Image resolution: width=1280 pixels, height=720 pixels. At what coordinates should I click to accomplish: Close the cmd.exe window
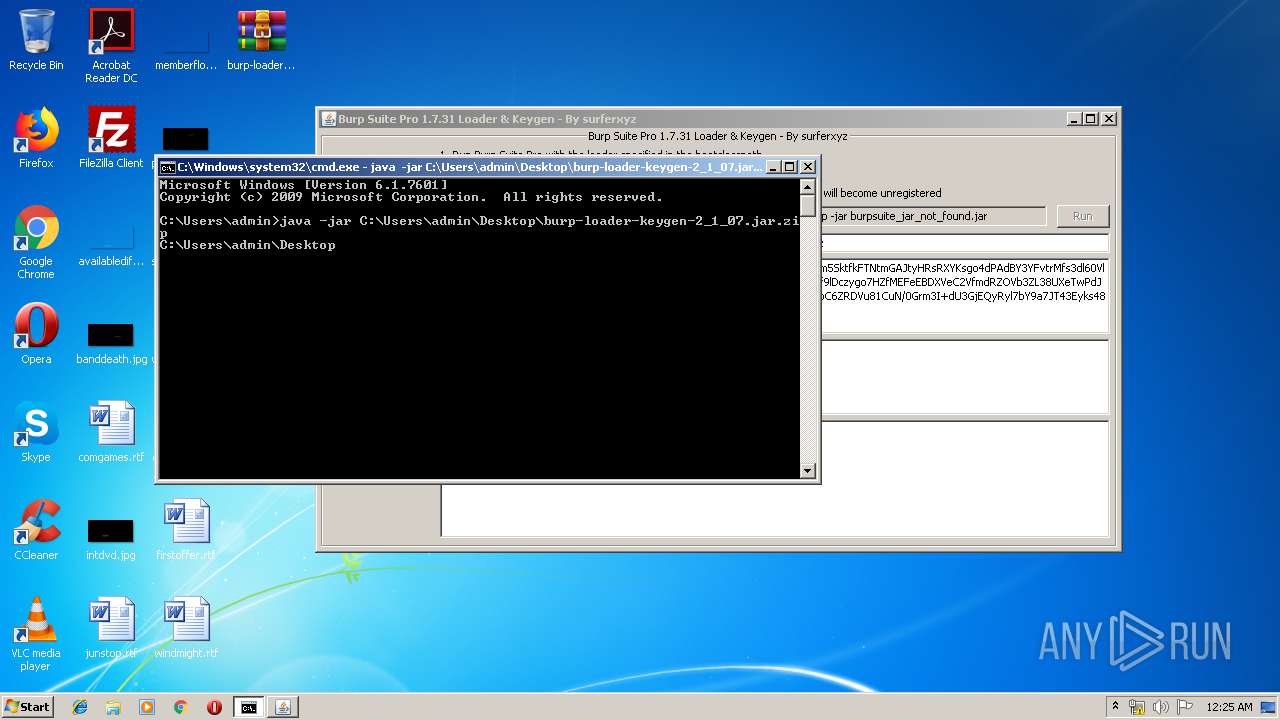pos(808,167)
